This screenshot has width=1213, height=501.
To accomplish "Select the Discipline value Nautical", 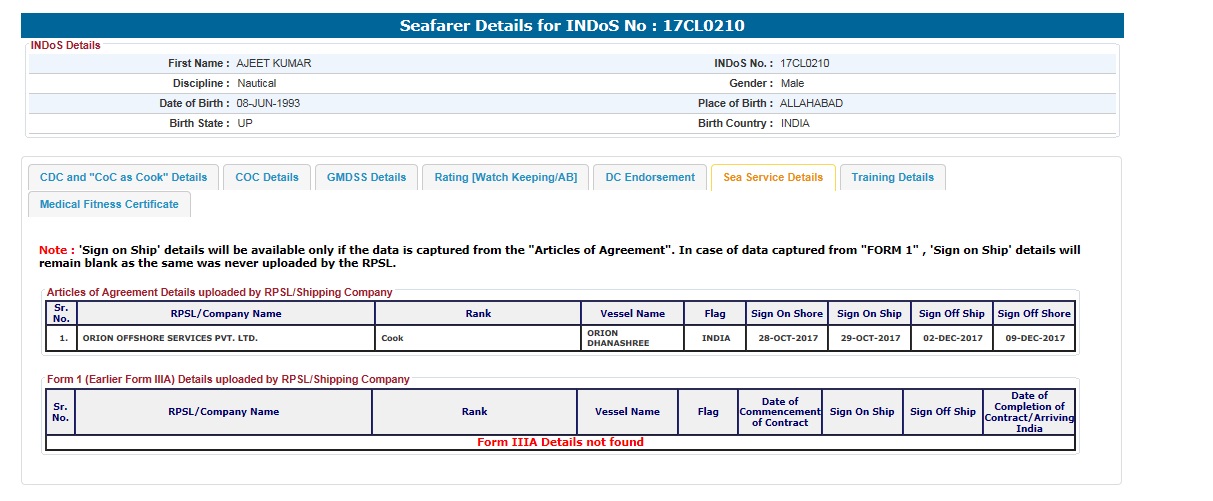I will (257, 83).
